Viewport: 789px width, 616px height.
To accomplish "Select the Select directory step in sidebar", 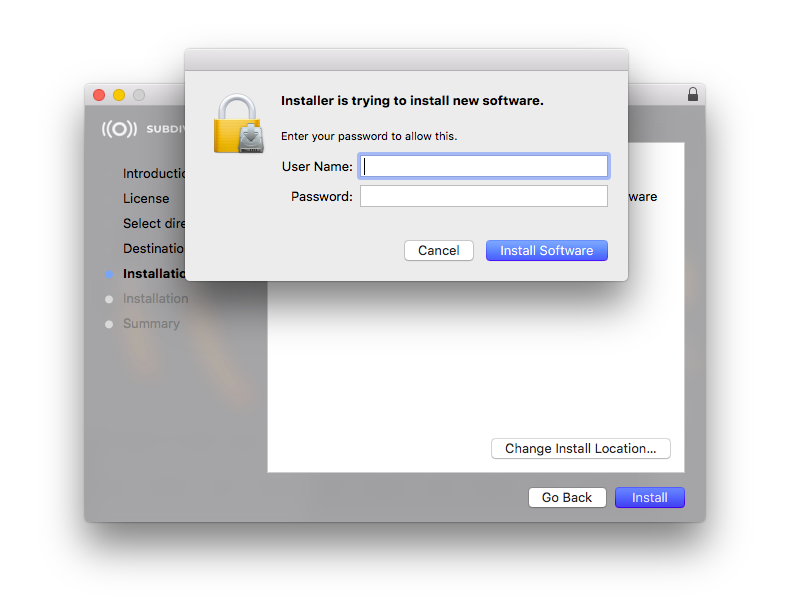I will pos(154,223).
